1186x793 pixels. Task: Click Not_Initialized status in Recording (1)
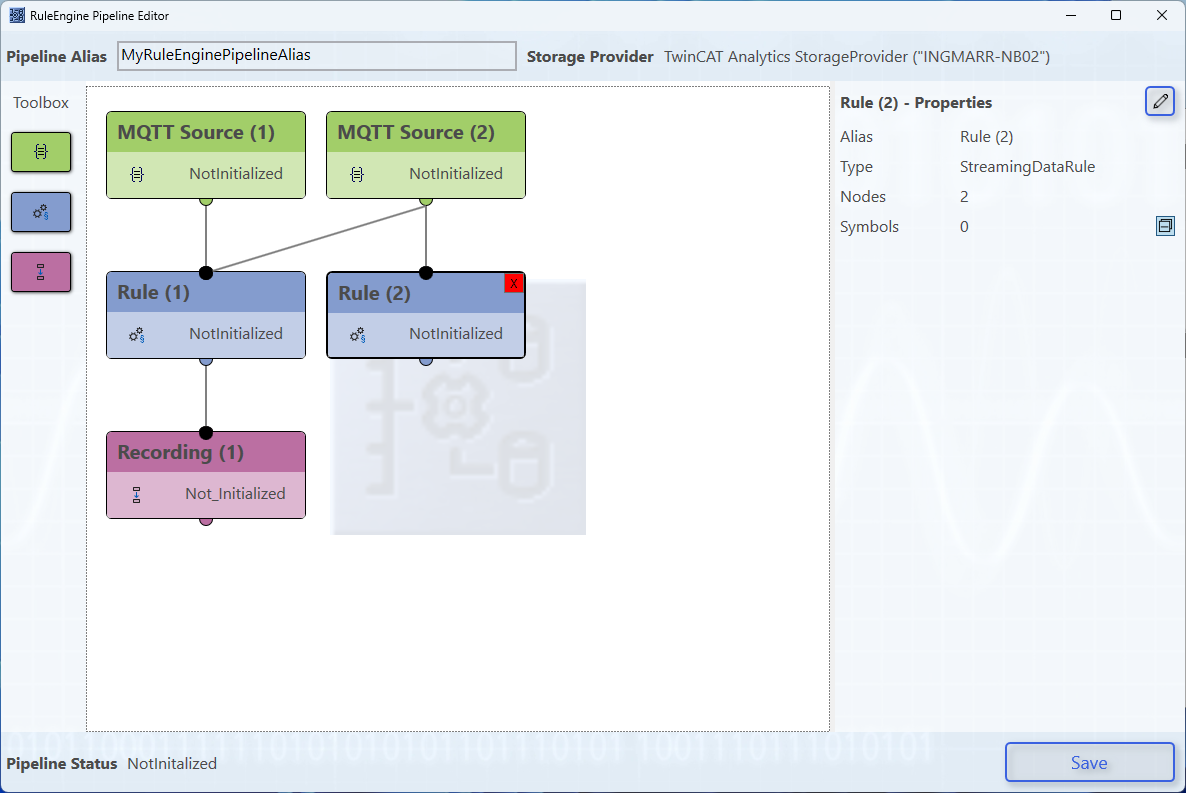235,494
